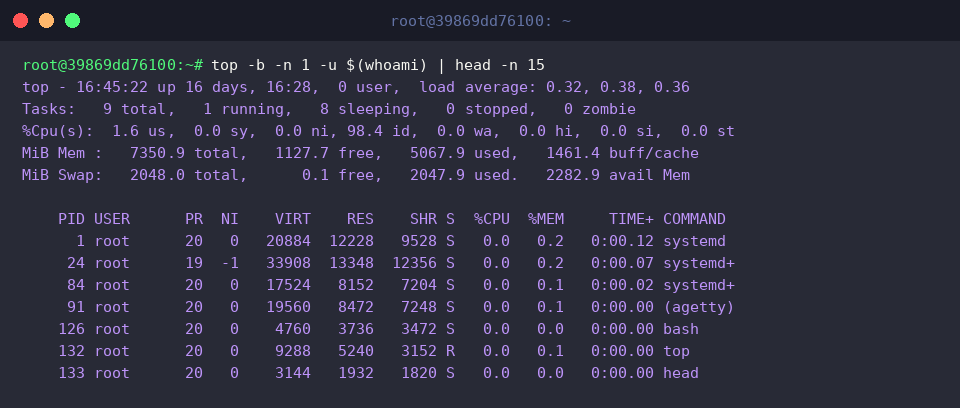The height and width of the screenshot is (408, 960).
Task: Click the SHR value 1820
Action: tap(419, 374)
